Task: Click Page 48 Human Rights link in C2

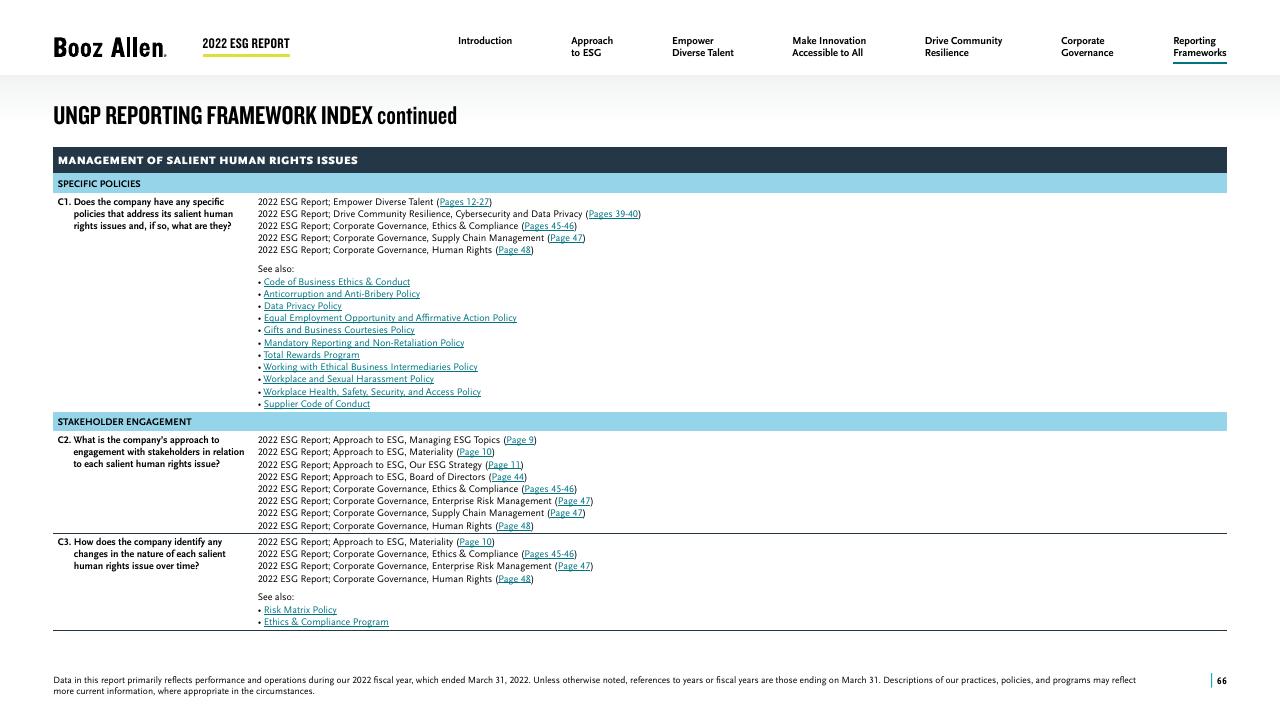Action: (x=514, y=526)
